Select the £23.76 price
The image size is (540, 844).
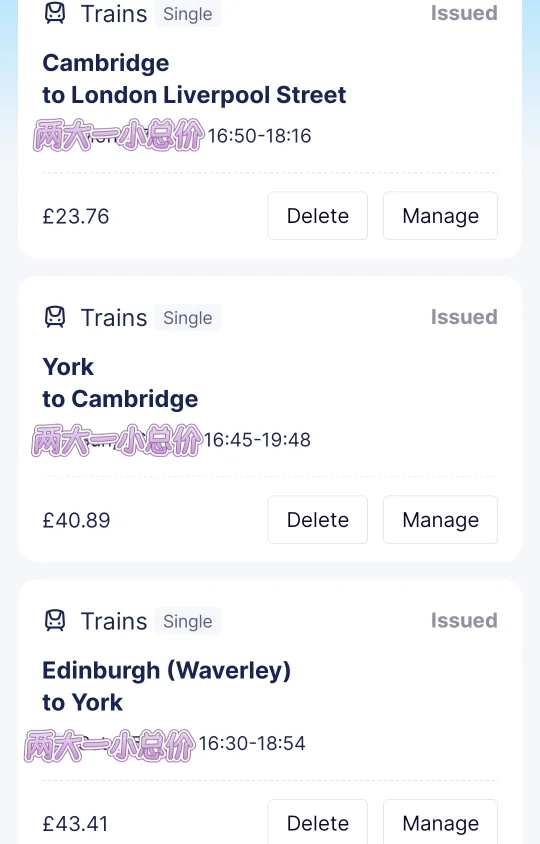[x=76, y=216]
